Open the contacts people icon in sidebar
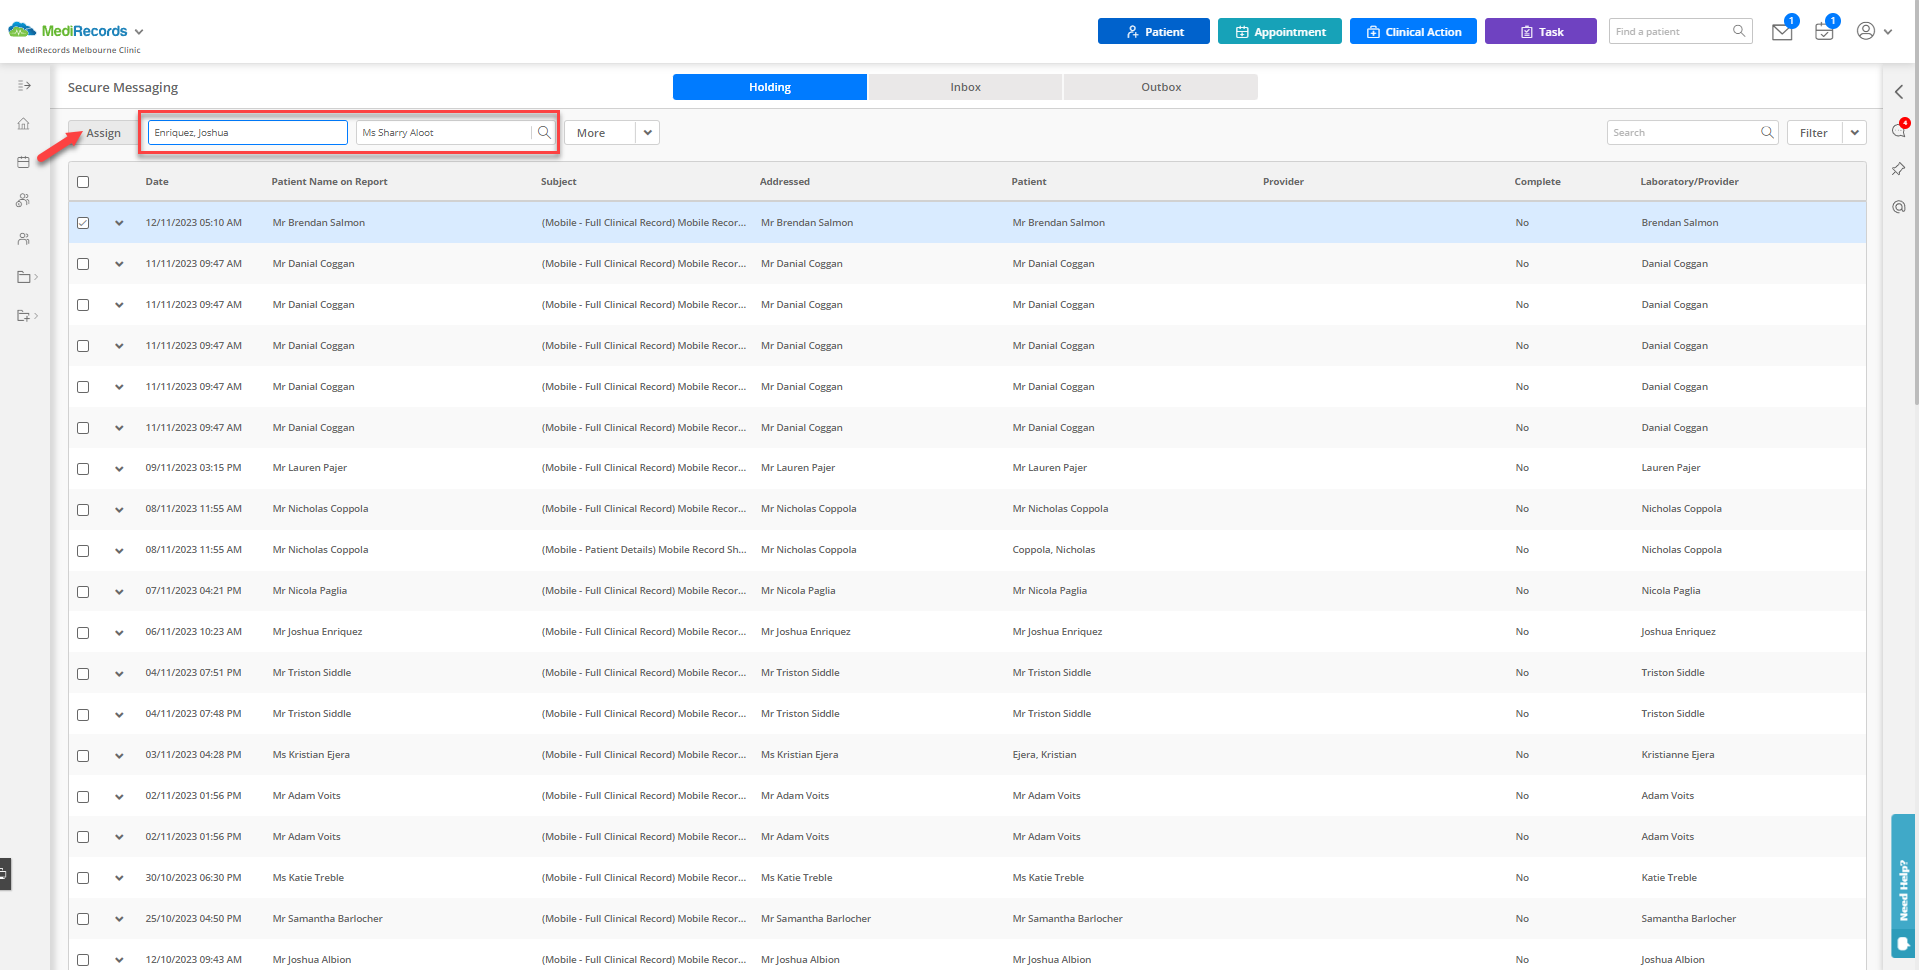The image size is (1919, 970). (24, 239)
